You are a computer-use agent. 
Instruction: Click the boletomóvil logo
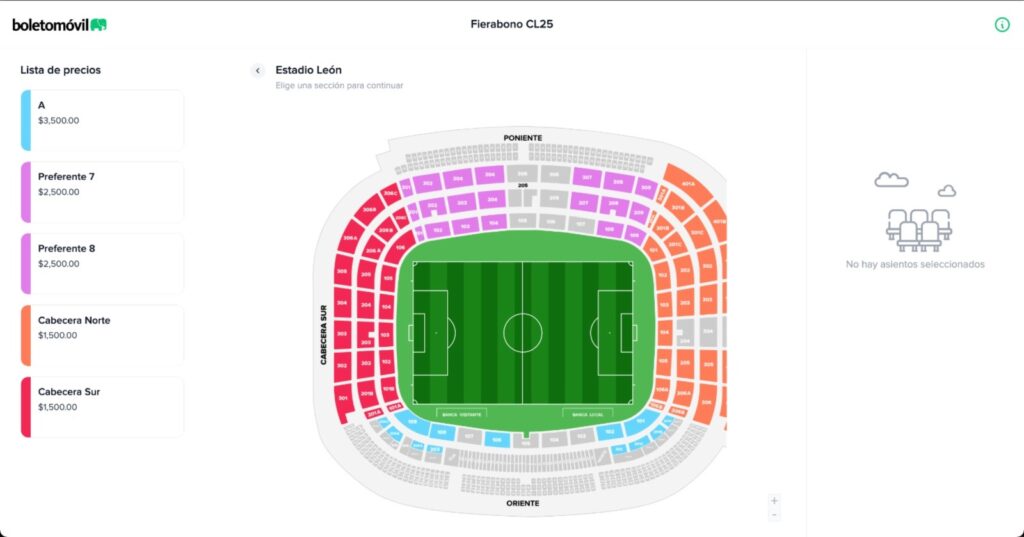point(59,24)
